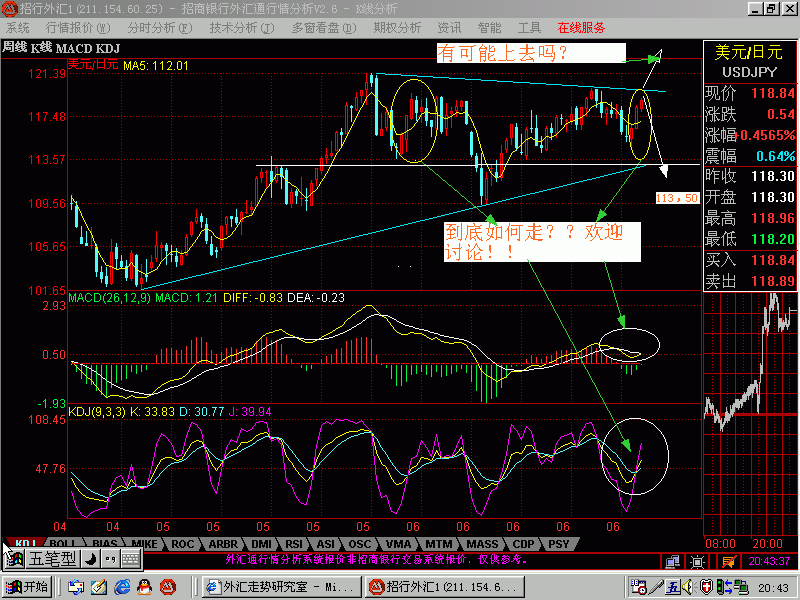This screenshot has width=800, height=600.
Task: Click the crosshair settings icon in status bar
Action: tap(697, 561)
